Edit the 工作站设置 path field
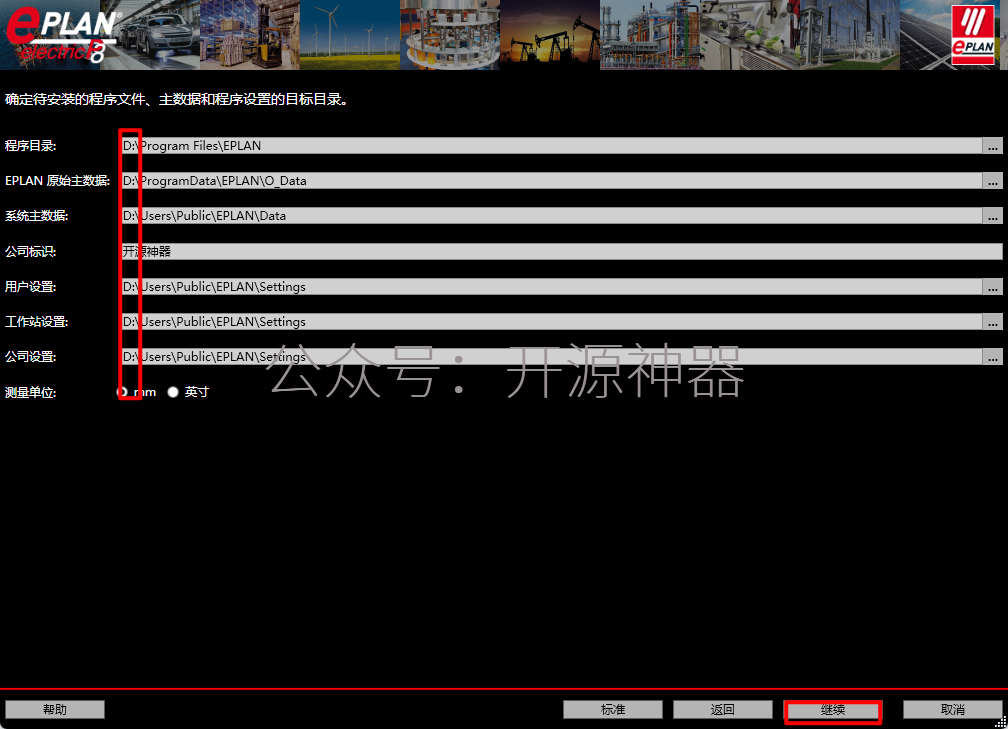 pos(552,321)
